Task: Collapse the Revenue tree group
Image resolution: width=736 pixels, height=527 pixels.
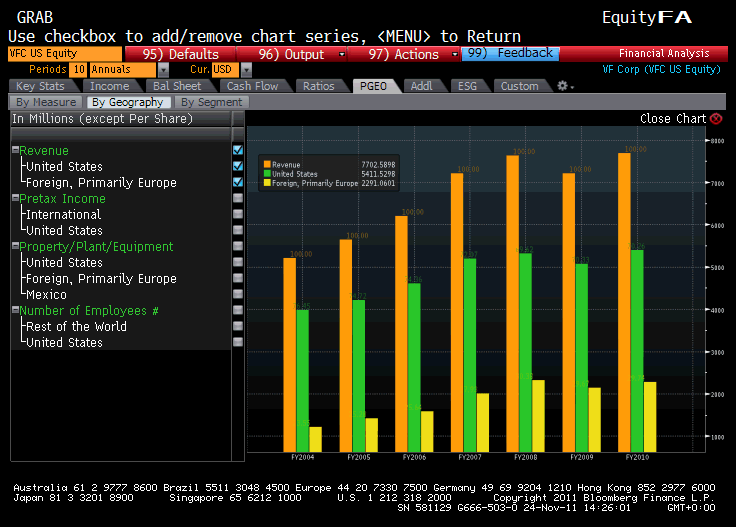Action: (x=16, y=151)
